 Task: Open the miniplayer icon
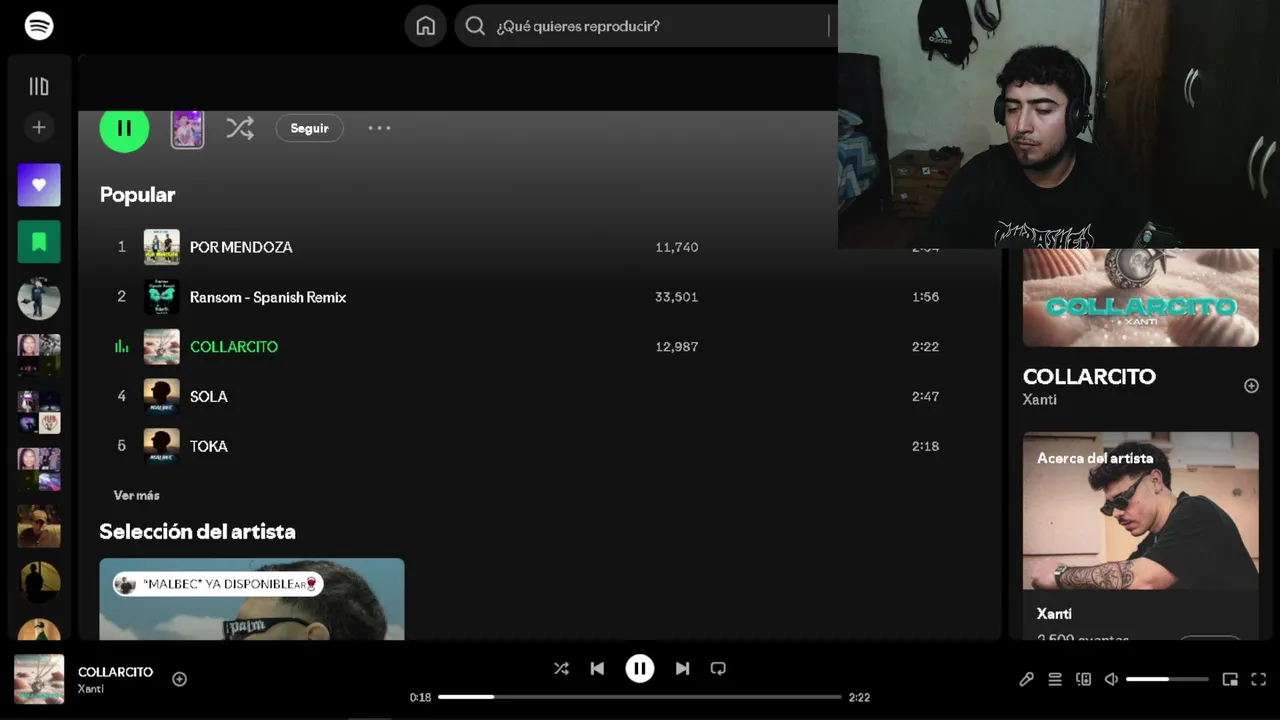coord(1230,680)
